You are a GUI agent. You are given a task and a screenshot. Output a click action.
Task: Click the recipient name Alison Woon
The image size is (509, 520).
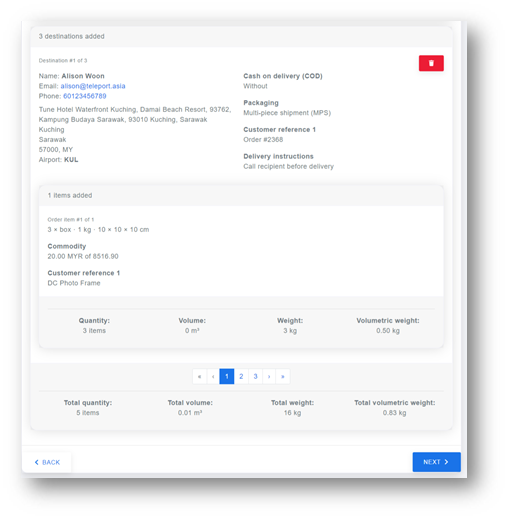83,76
